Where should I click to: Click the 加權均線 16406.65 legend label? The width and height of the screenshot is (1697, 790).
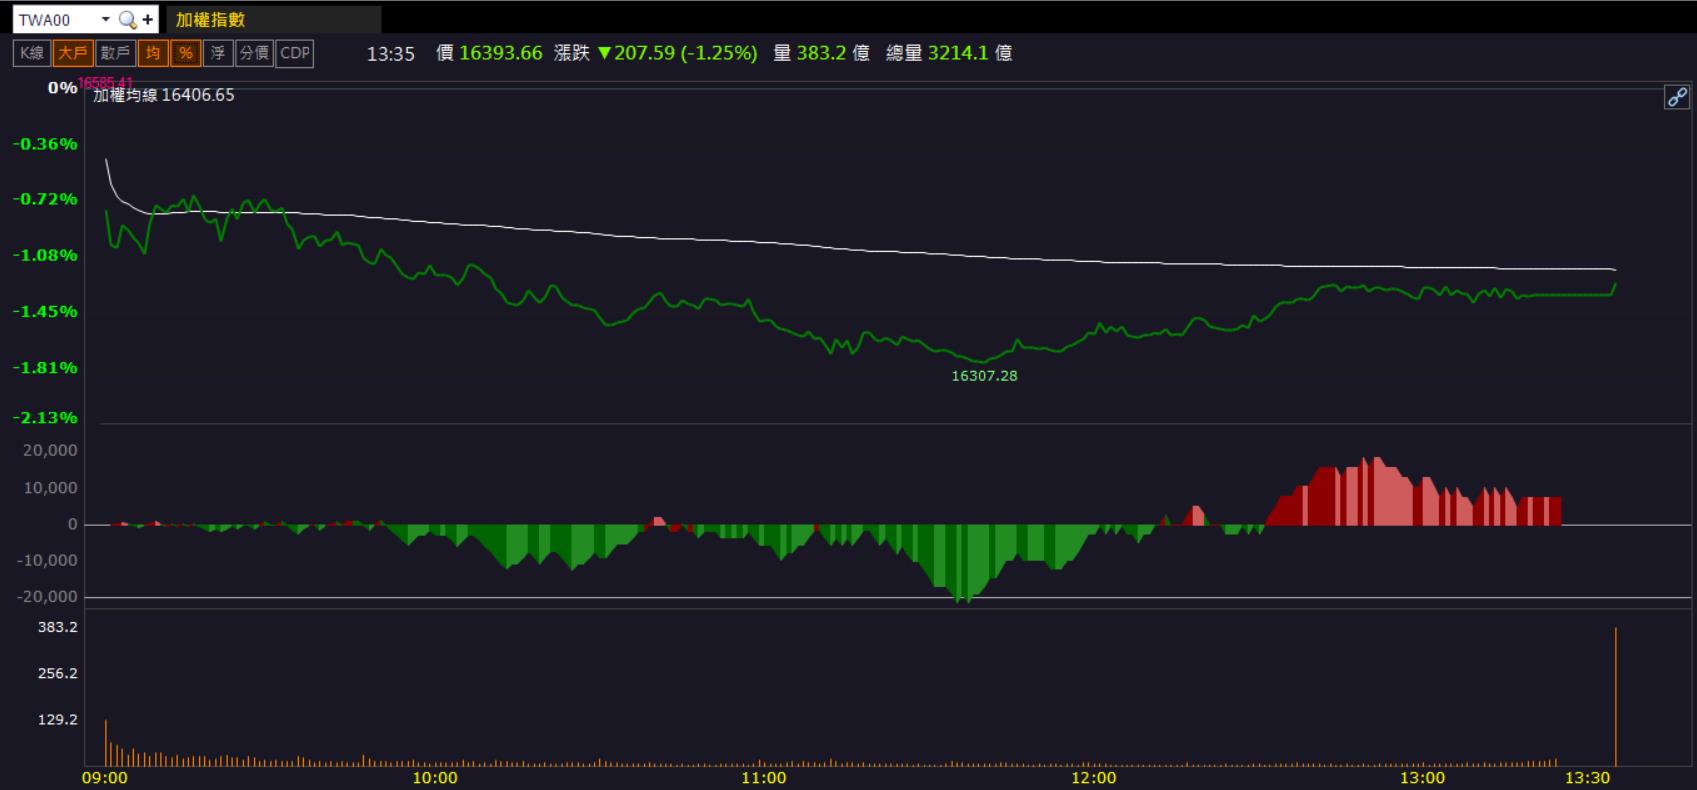(x=164, y=95)
